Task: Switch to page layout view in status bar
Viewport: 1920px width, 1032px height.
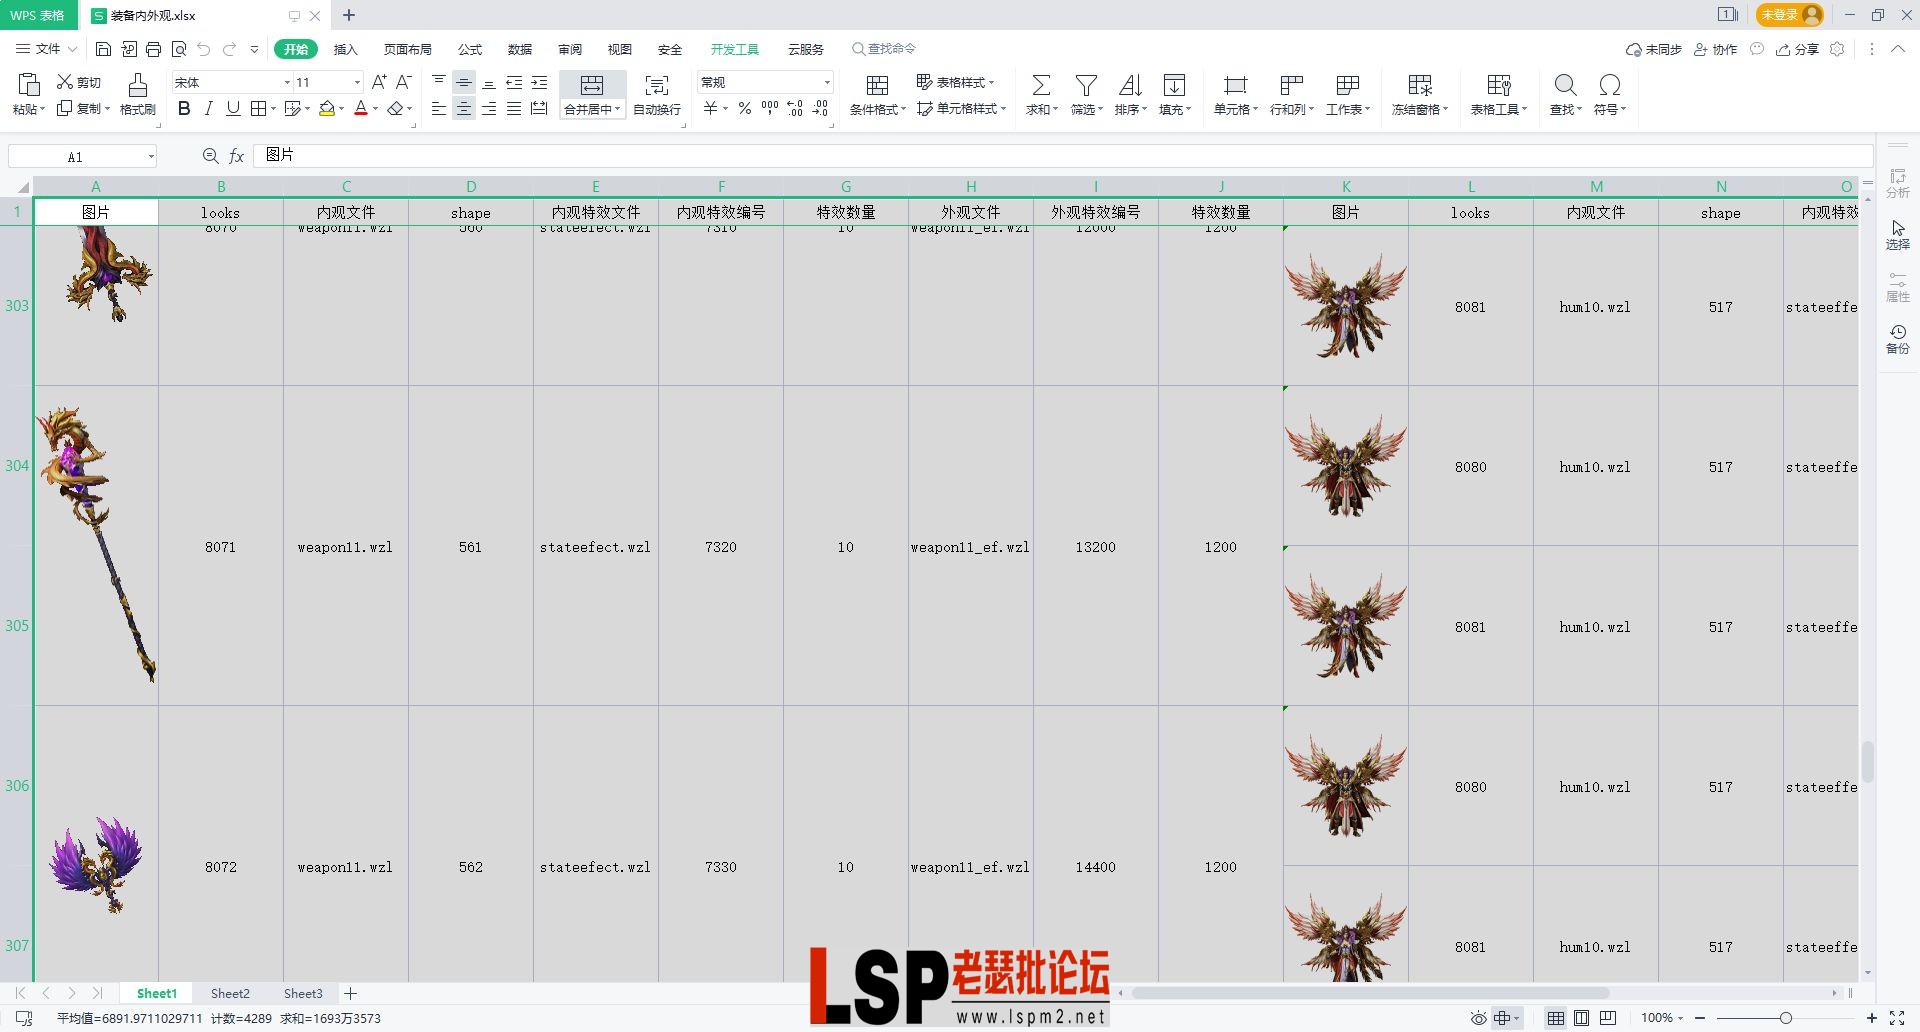Action: click(x=1581, y=1018)
